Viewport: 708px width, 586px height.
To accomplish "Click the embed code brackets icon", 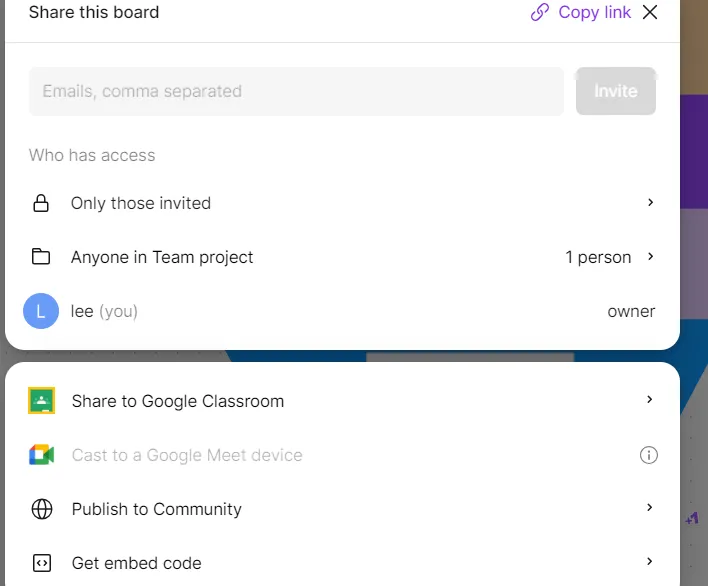I will [41, 563].
